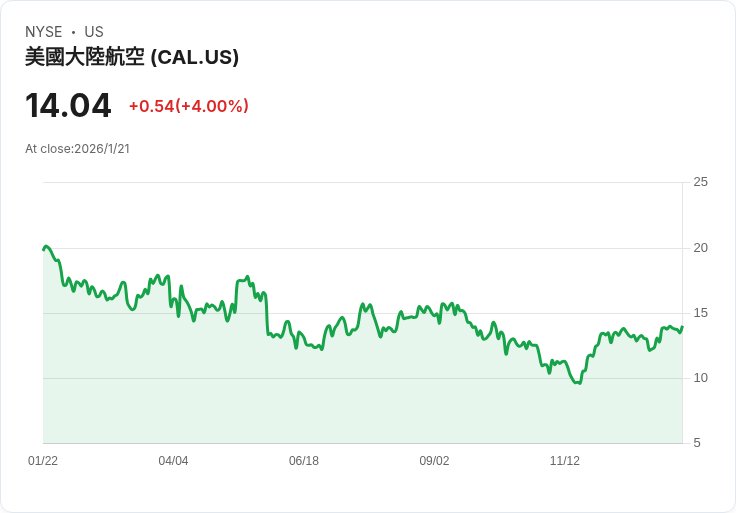Click the leftmost starting point of the green price line
This screenshot has height=513, width=736.
pos(44,249)
